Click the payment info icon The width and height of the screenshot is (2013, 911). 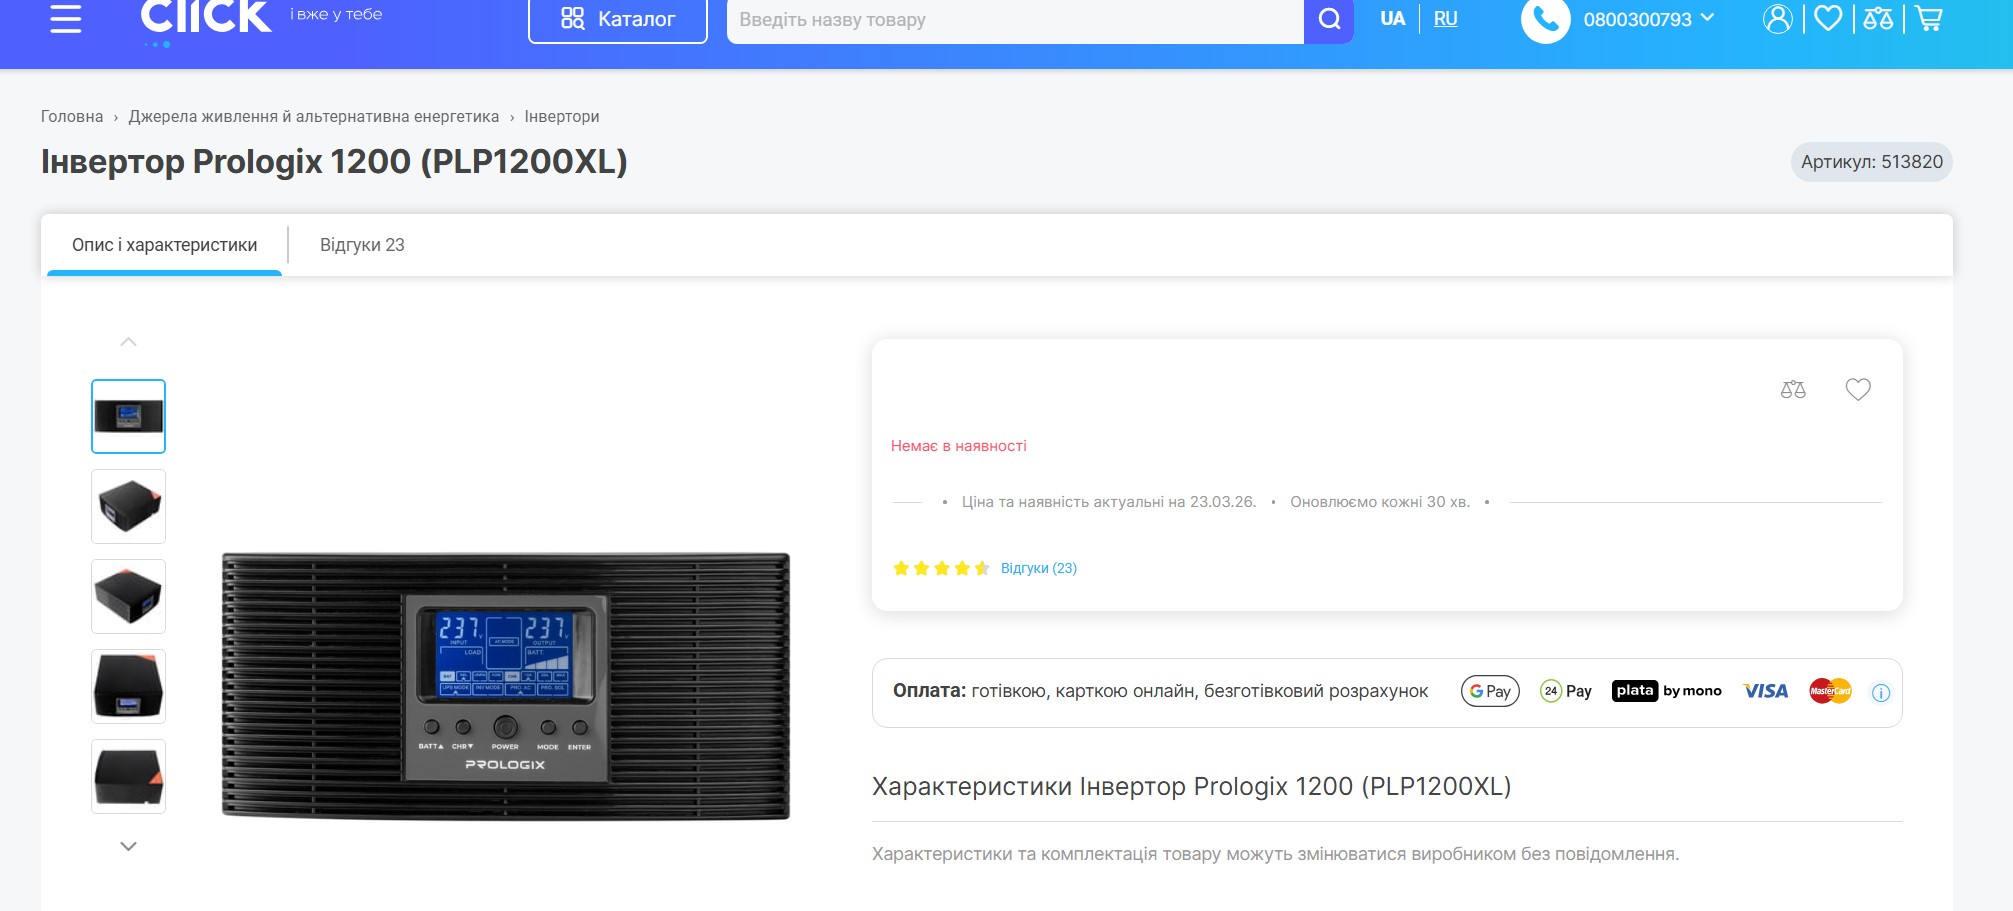[1881, 692]
